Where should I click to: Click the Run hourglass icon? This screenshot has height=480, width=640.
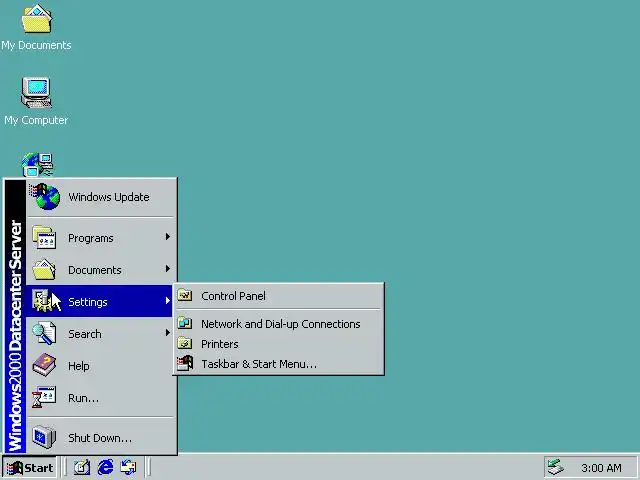[44, 397]
